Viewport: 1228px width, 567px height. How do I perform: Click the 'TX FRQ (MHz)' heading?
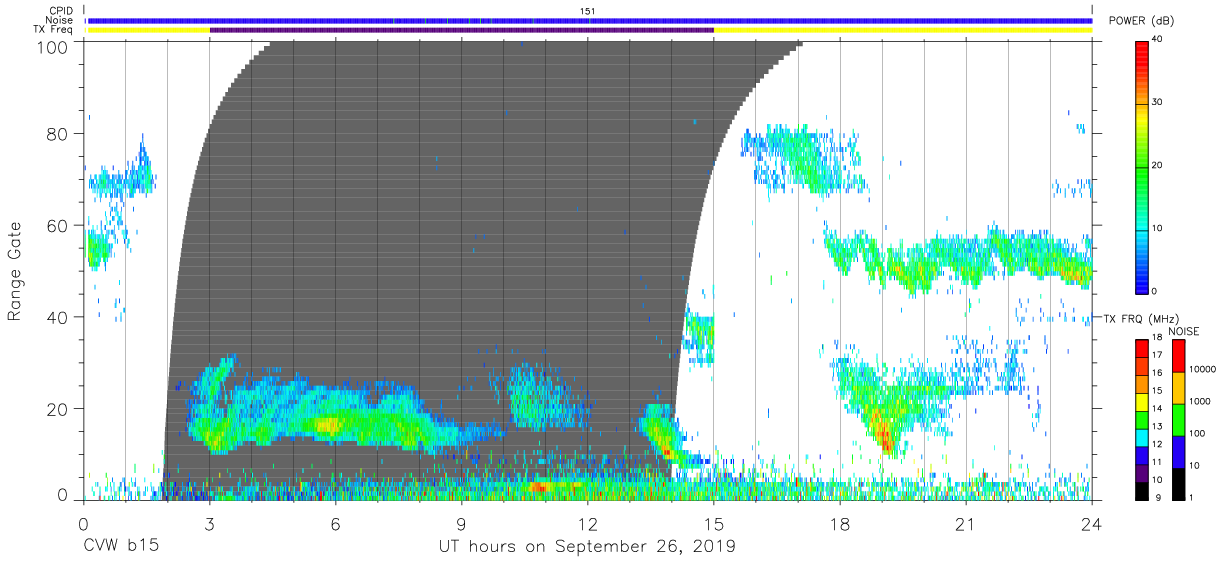[x=1143, y=319]
